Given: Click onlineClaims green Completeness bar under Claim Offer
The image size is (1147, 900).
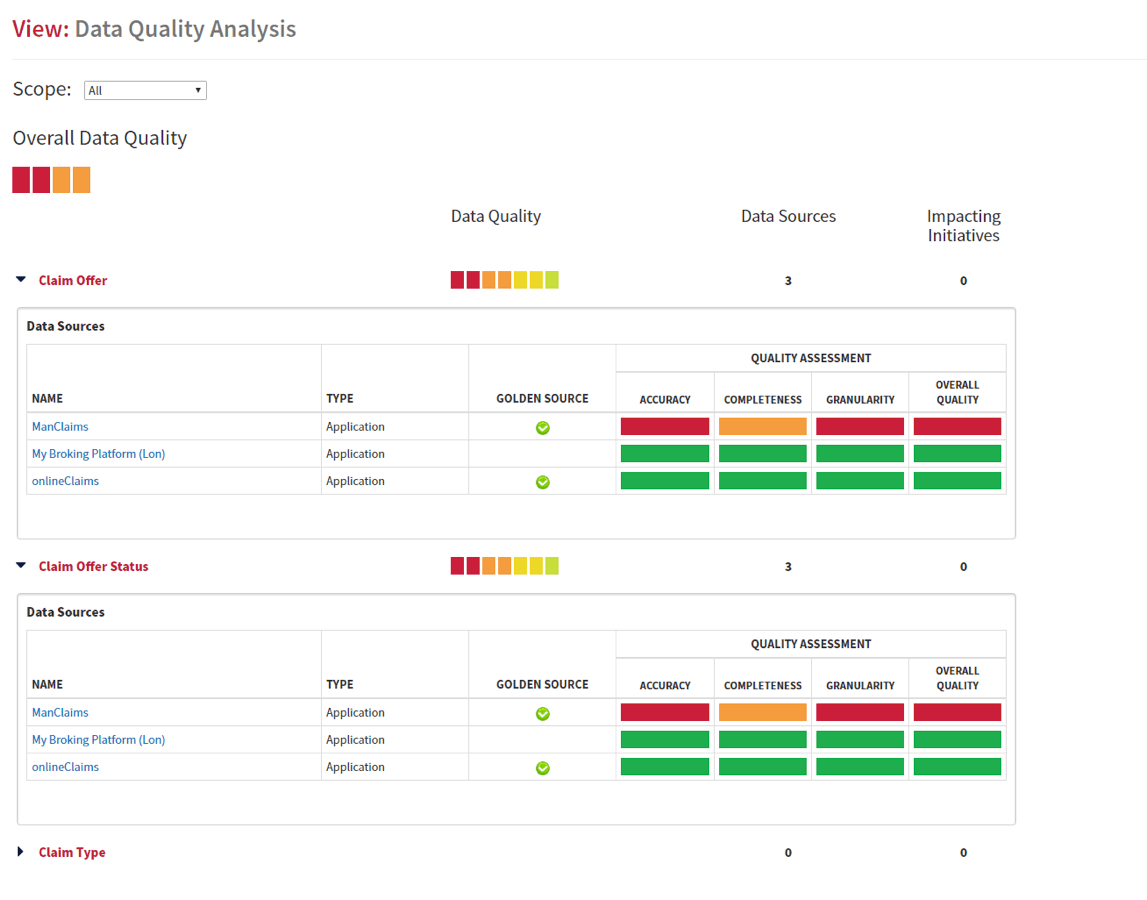Looking at the screenshot, I should [x=763, y=481].
